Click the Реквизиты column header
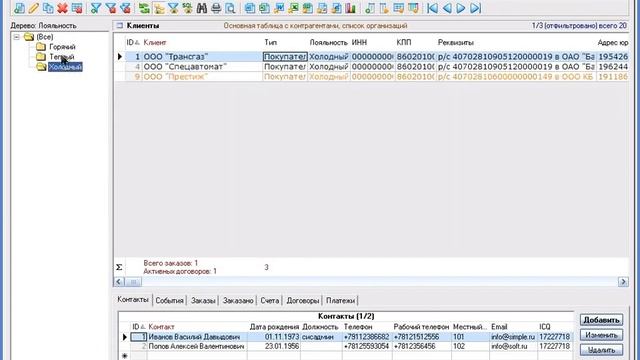The height and width of the screenshot is (360, 640). (x=456, y=42)
